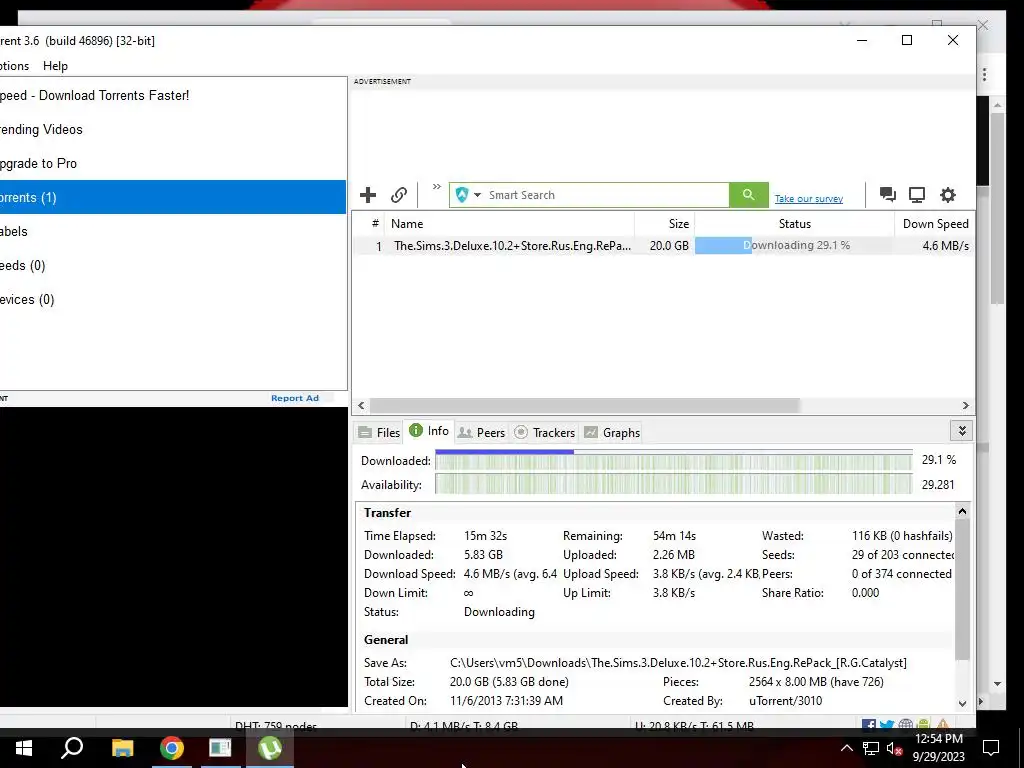1024x768 pixels.
Task: Select The.Sims.3.Deluxe torrent row
Action: tap(664, 246)
